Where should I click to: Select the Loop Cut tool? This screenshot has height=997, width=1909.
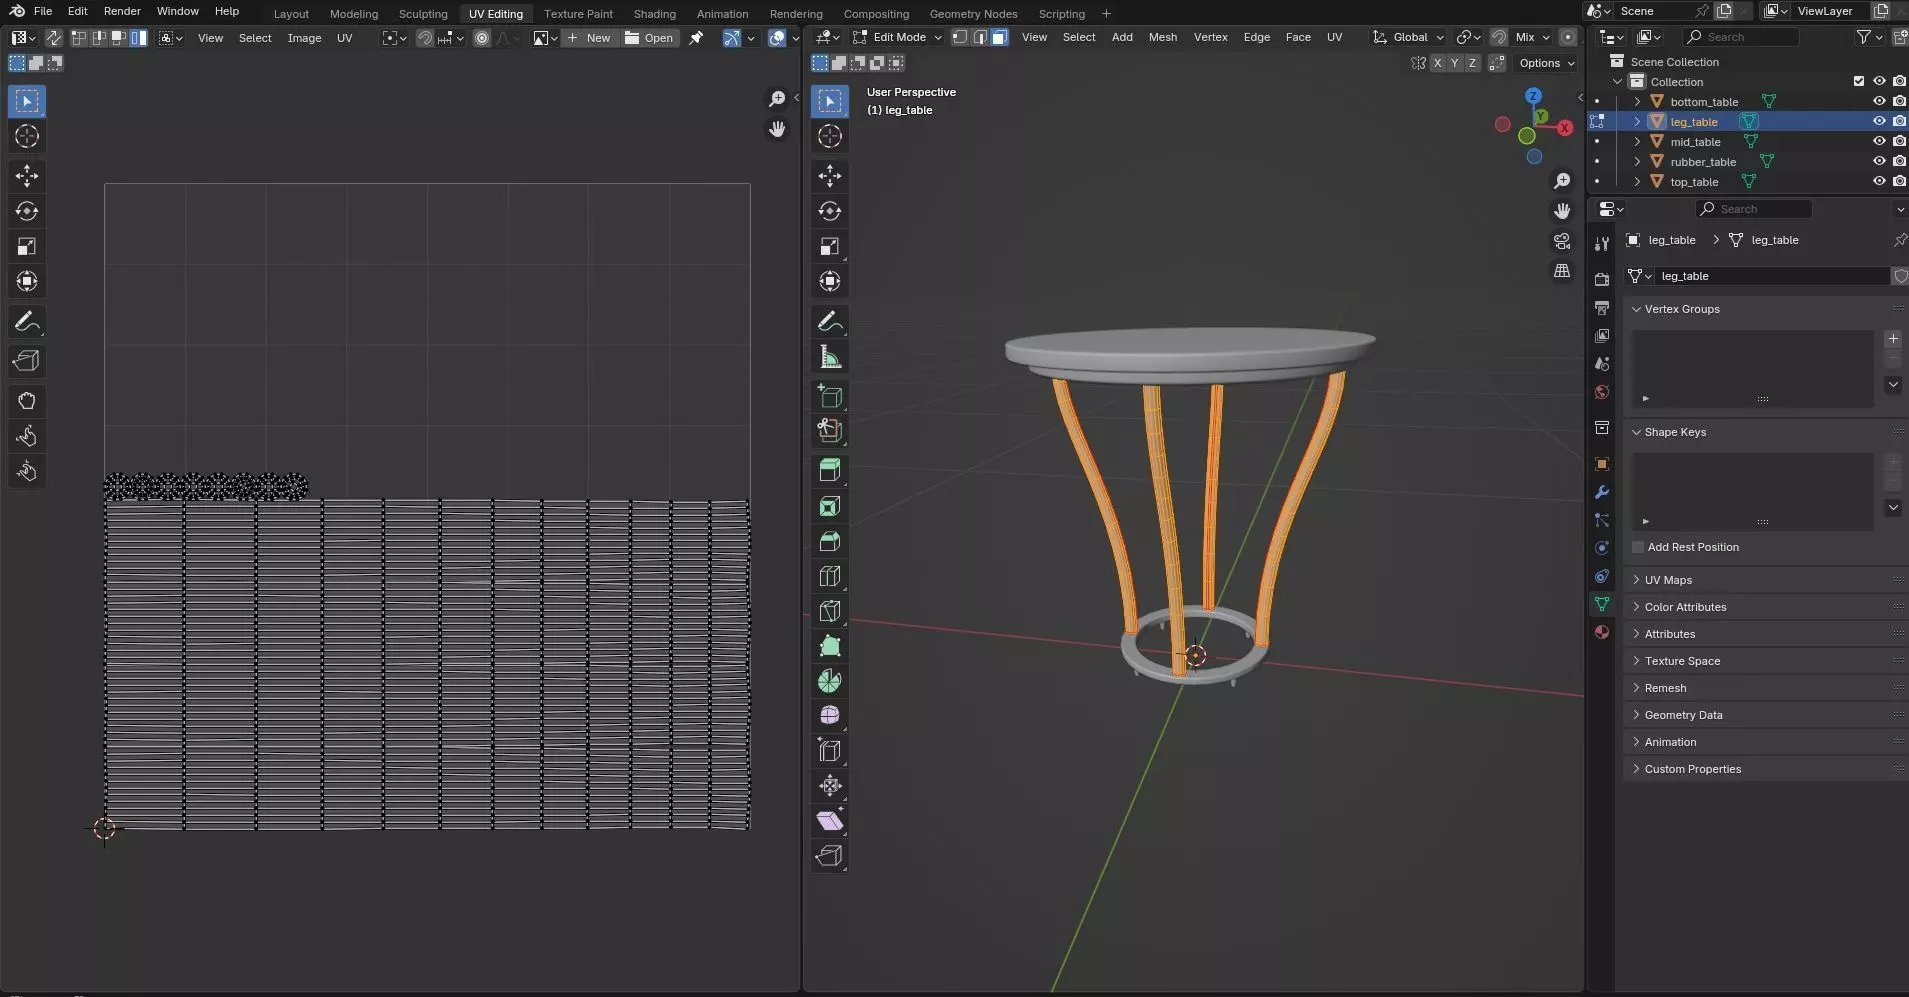point(830,576)
